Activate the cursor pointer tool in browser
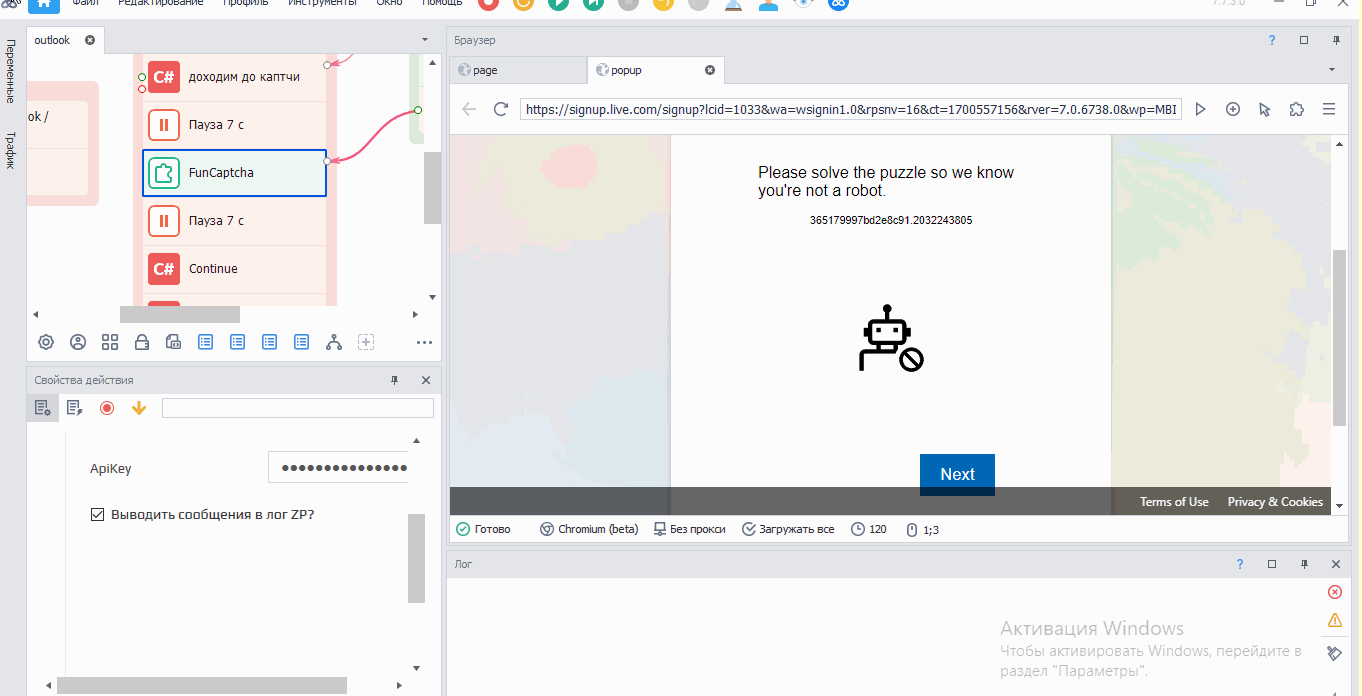The width and height of the screenshot is (1362, 696). (1265, 109)
